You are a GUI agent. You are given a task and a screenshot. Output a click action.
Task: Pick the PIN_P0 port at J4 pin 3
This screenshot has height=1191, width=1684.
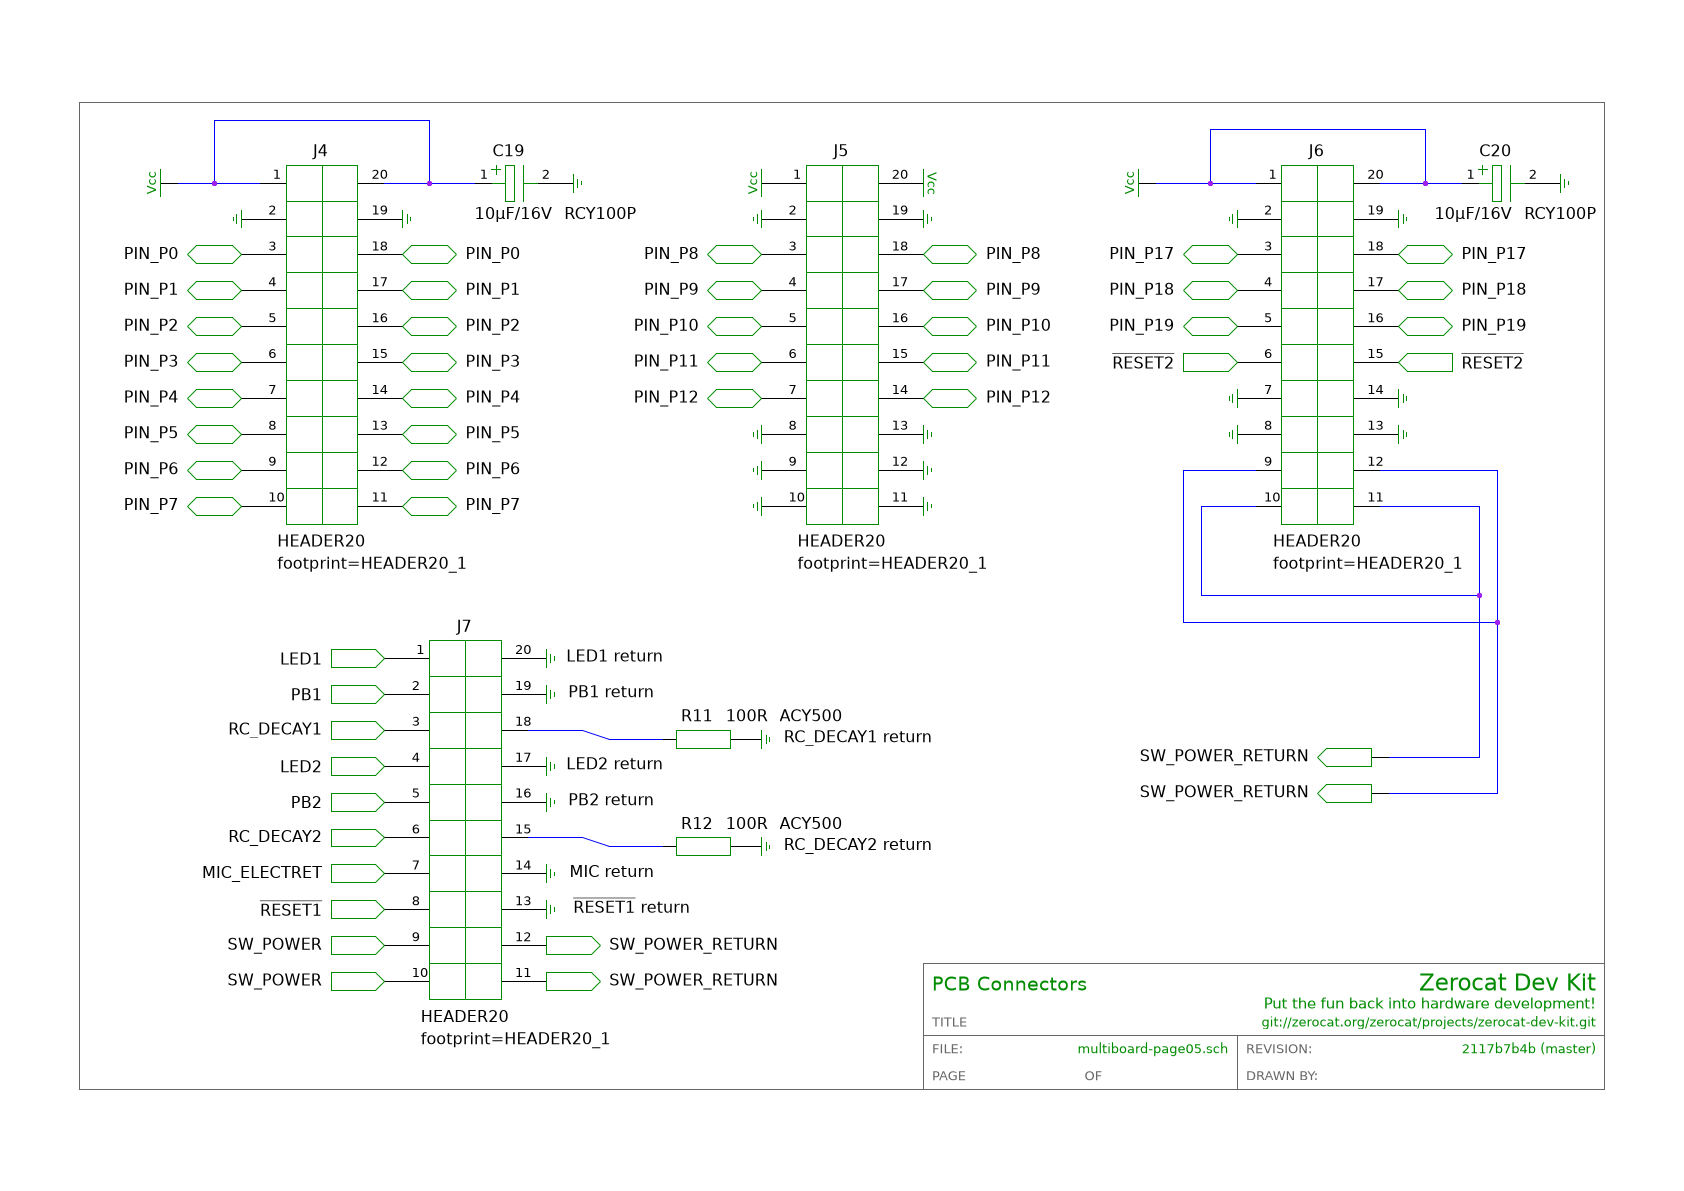point(215,254)
